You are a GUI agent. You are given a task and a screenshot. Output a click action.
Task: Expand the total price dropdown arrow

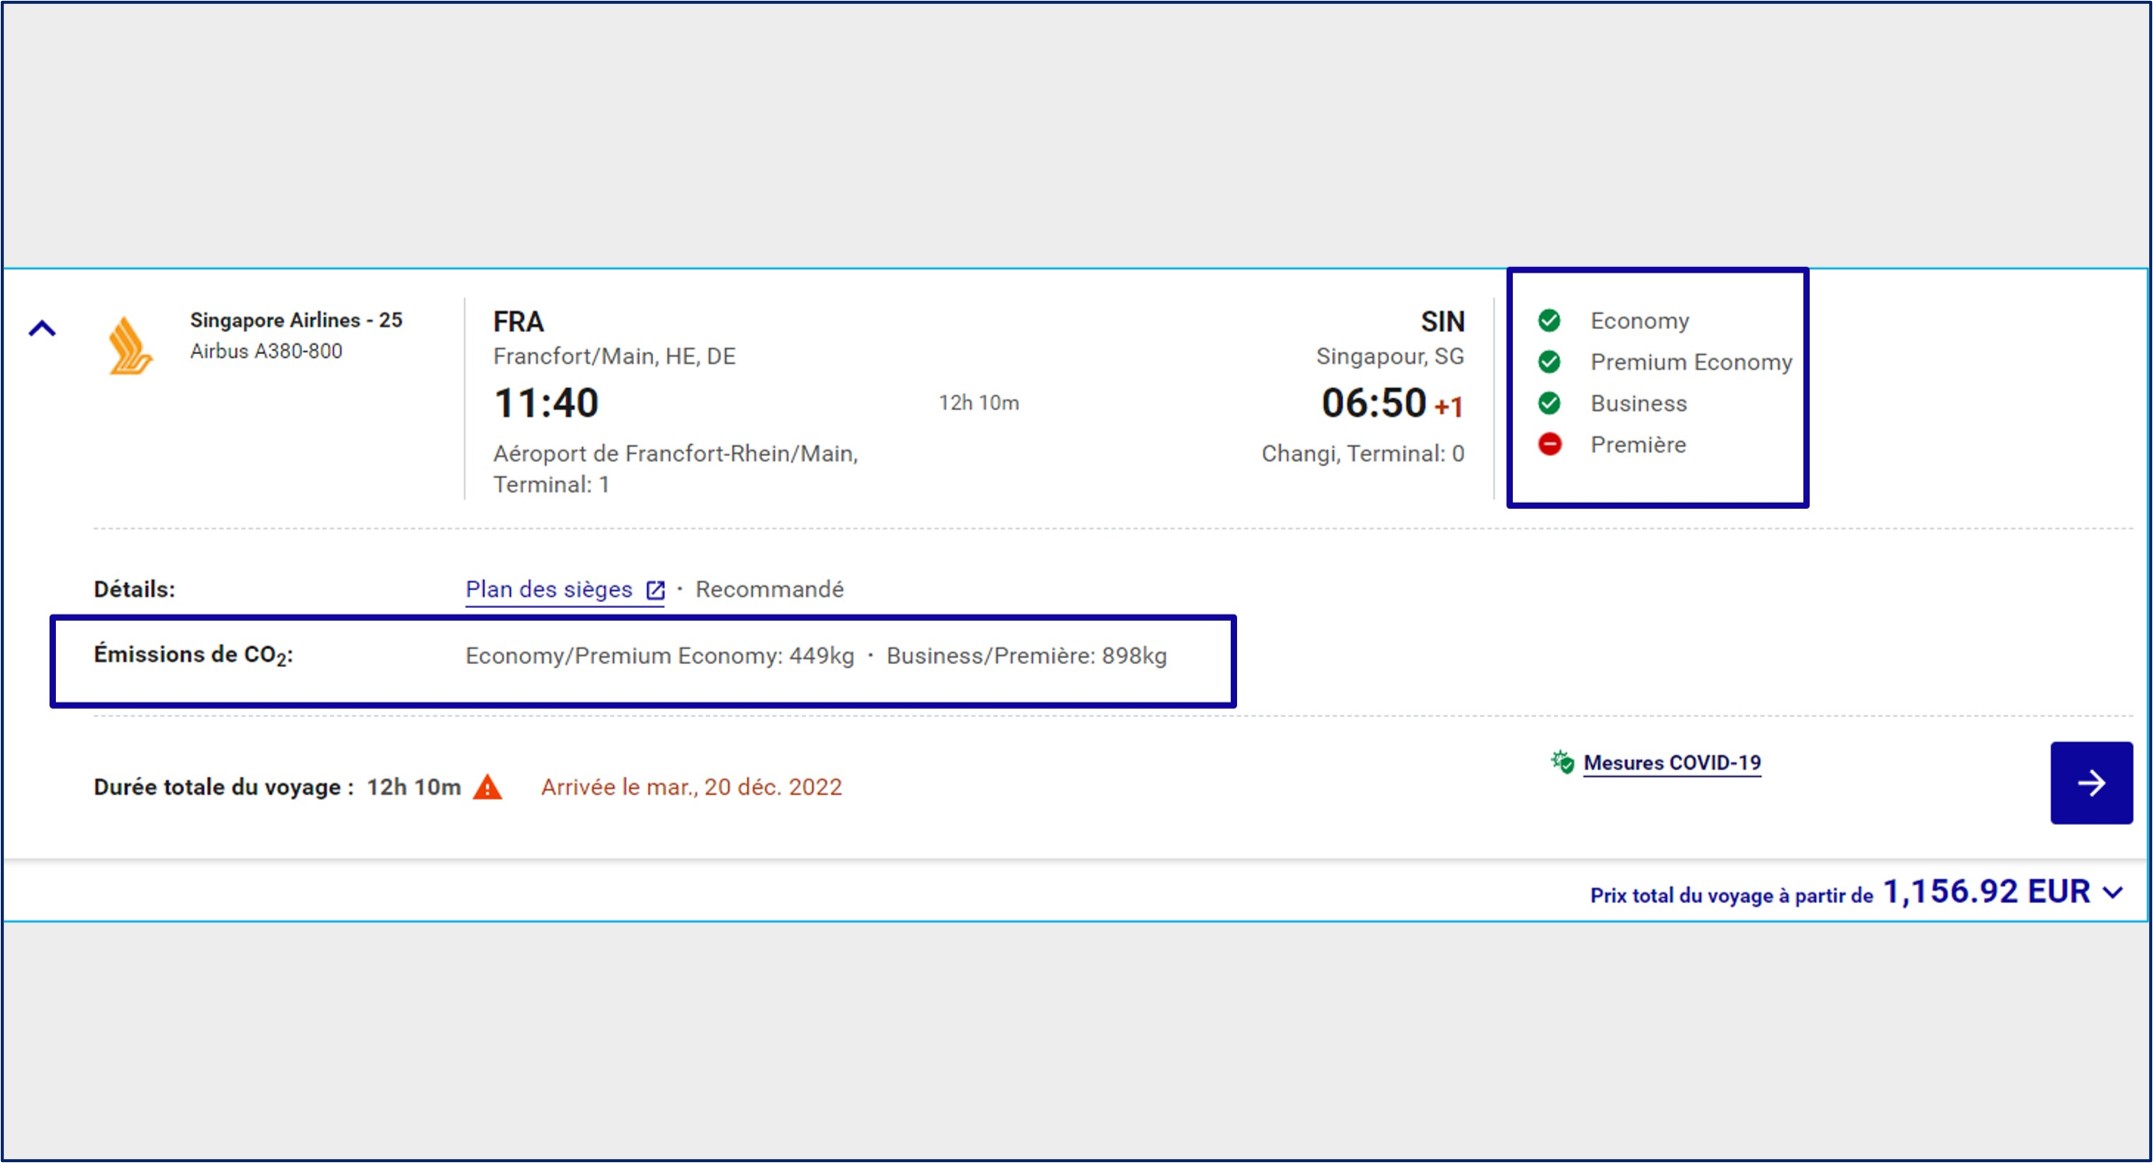coord(2113,892)
